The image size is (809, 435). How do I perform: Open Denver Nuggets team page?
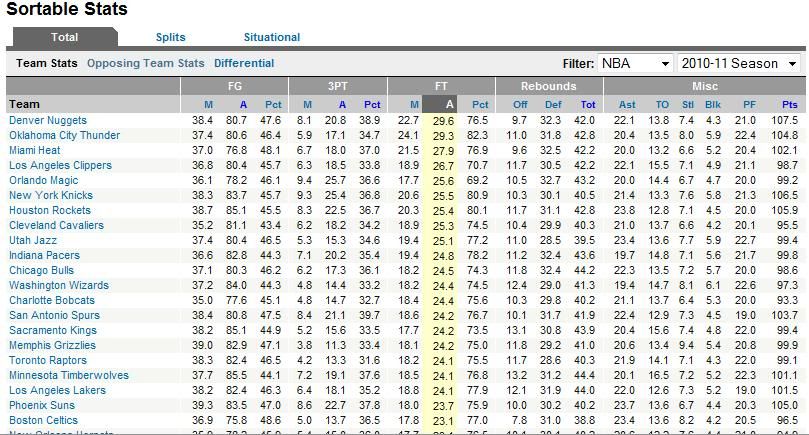pyautogui.click(x=48, y=120)
